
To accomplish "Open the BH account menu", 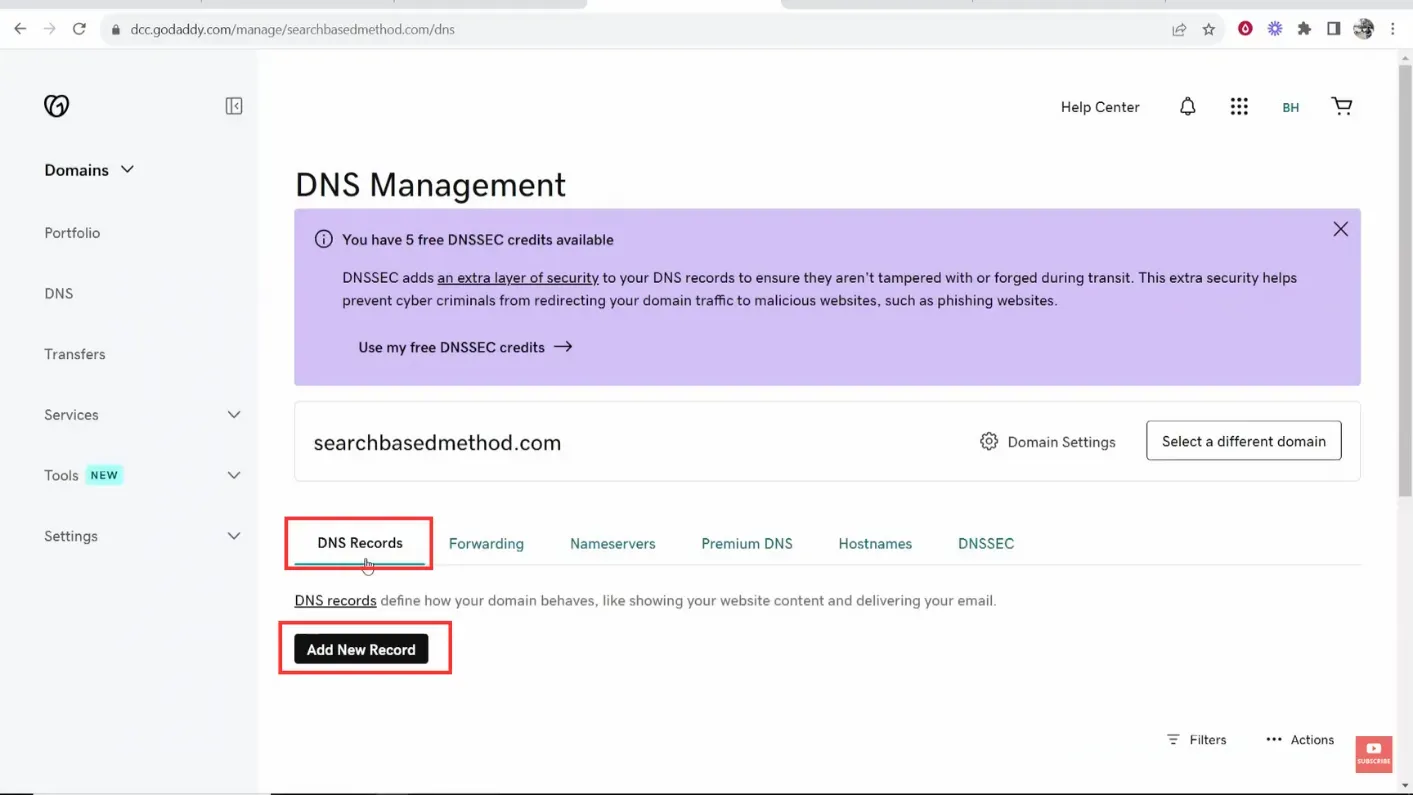I will click(1290, 107).
